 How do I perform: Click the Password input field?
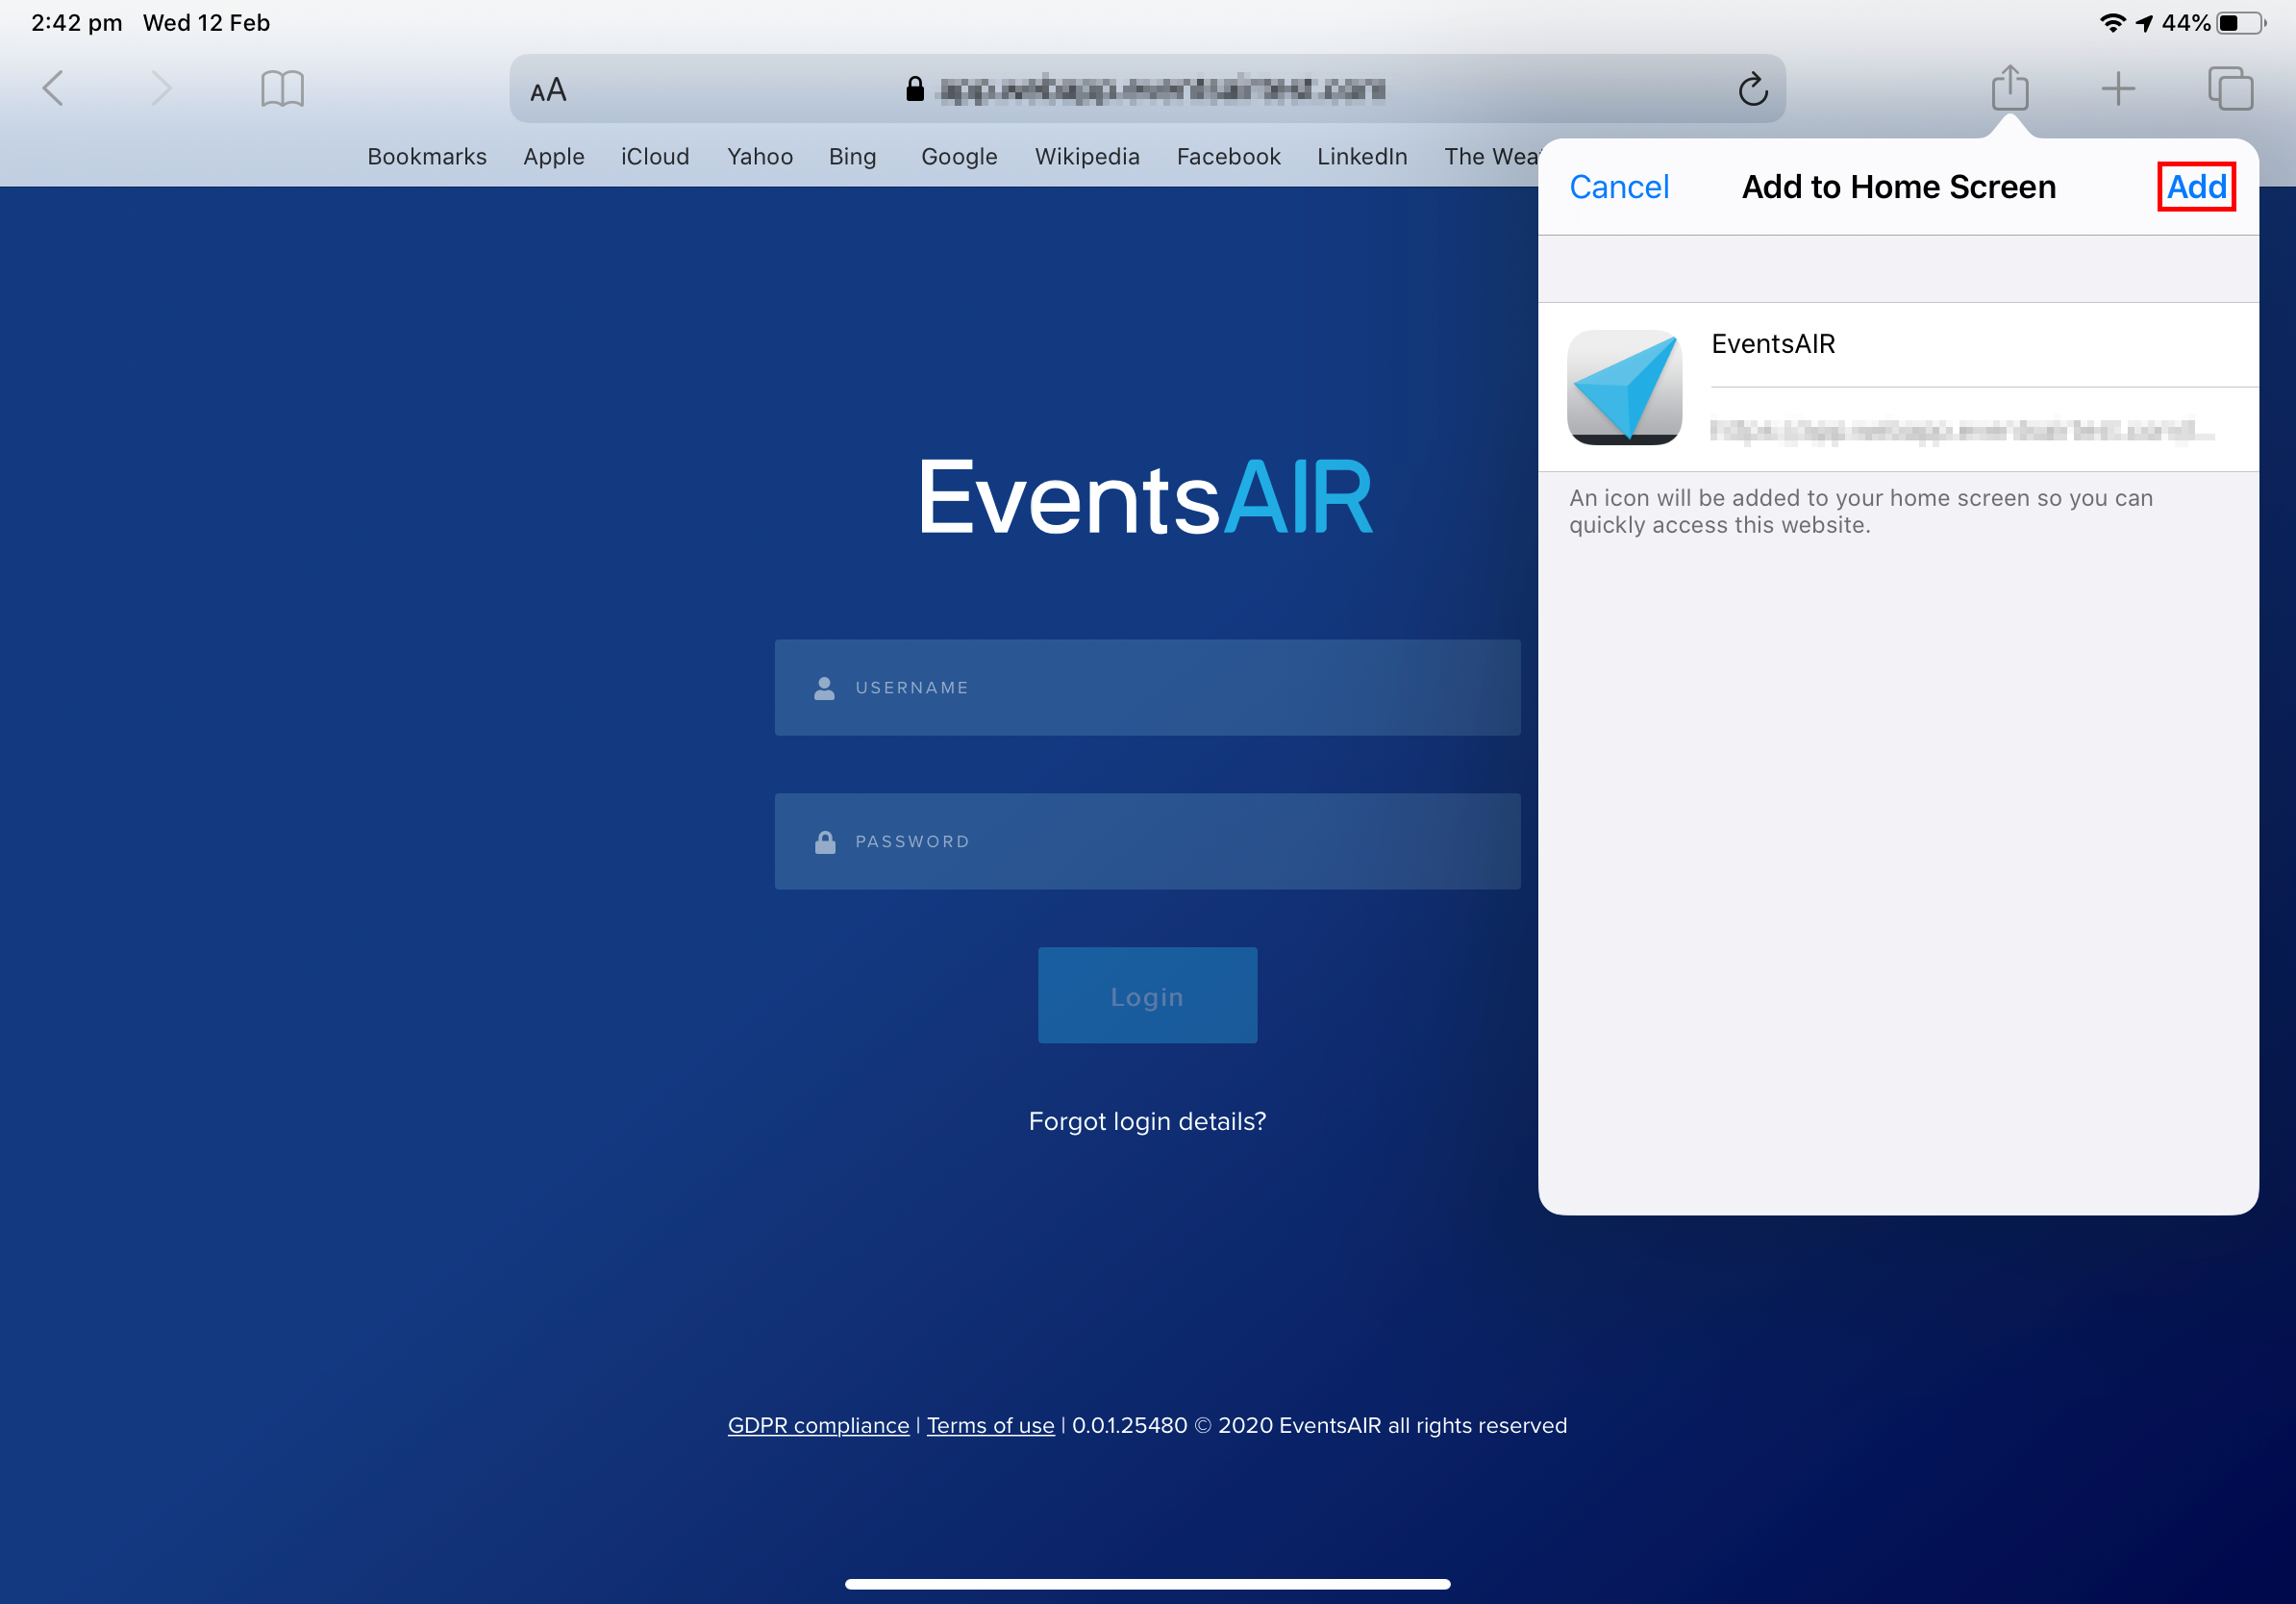pyautogui.click(x=1147, y=842)
